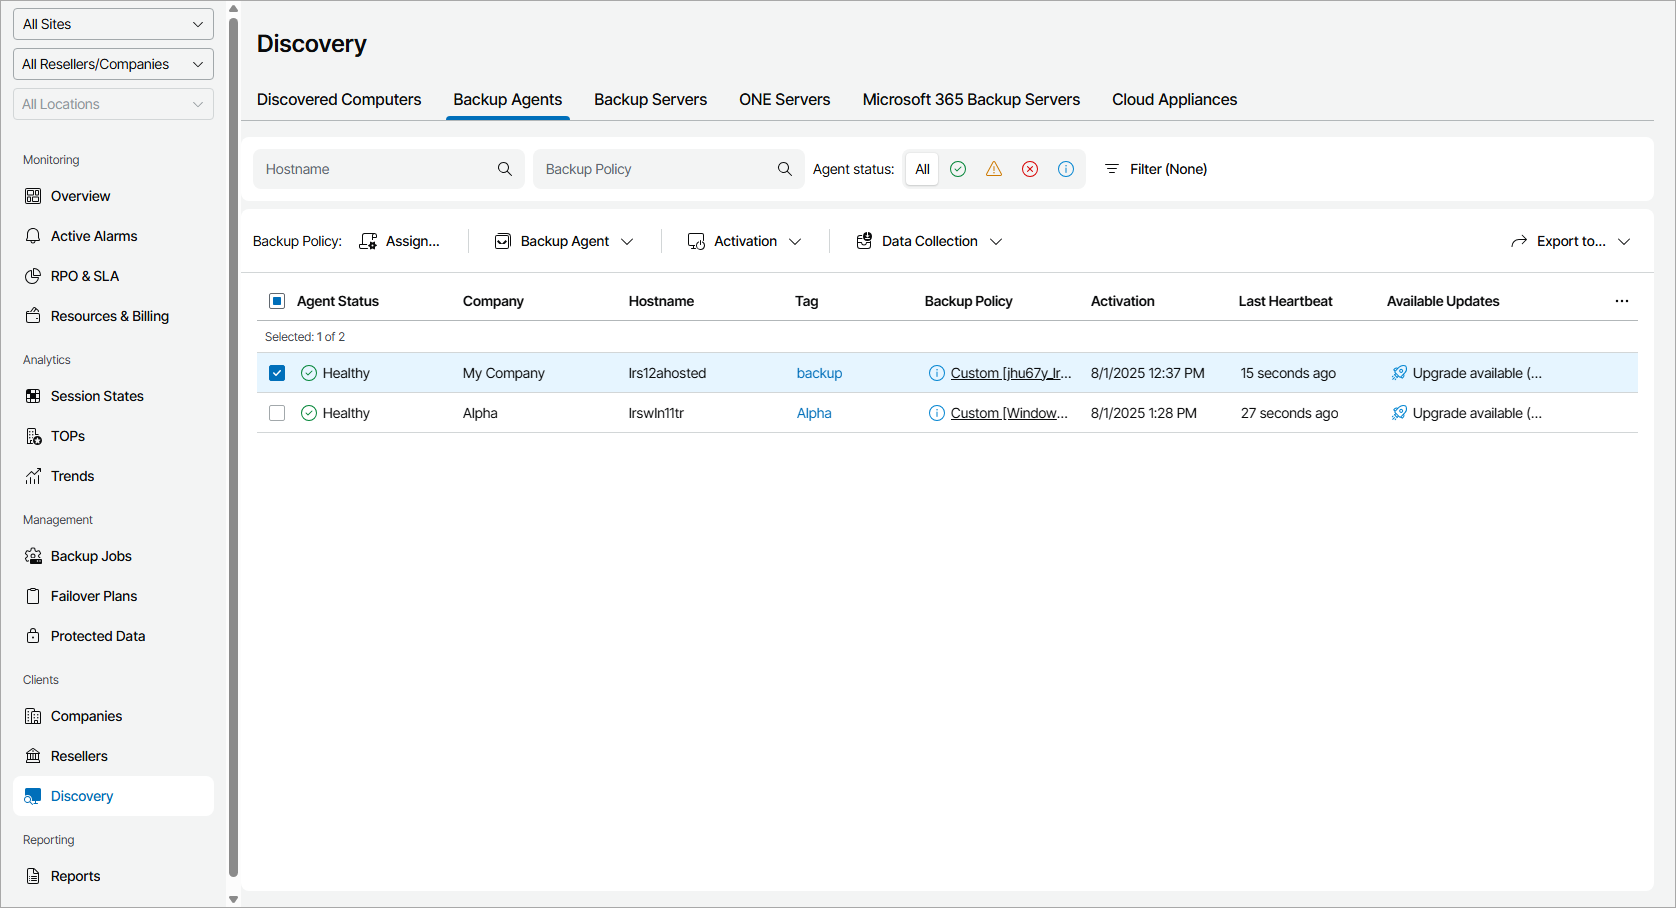Click the Assign... backup policy button
This screenshot has height=908, width=1676.
click(400, 241)
